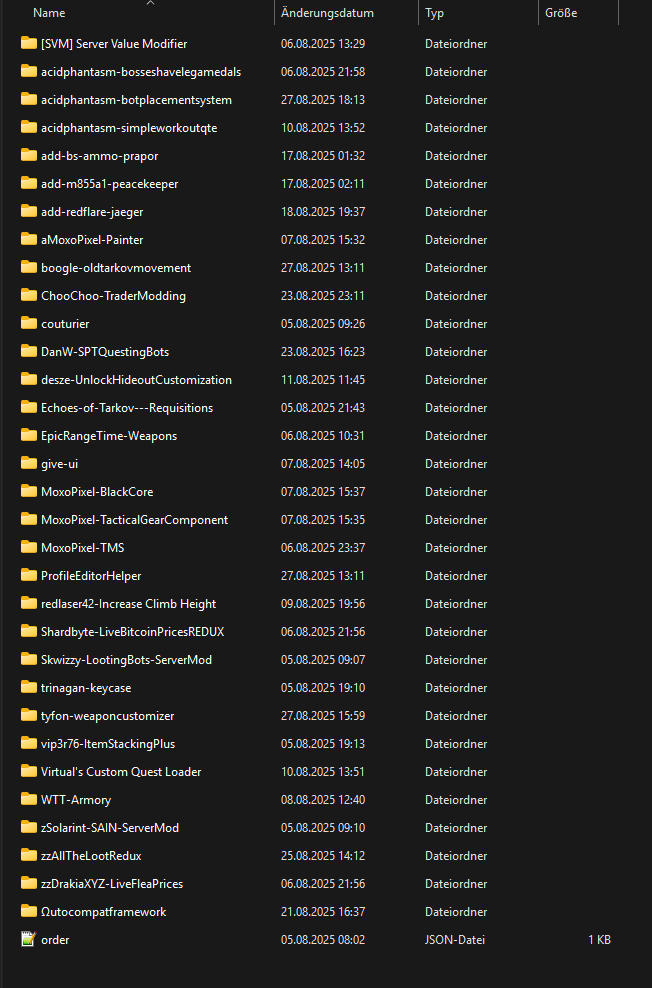Select Skwizzy-LootingBots-ServerMod folder name

(126, 660)
